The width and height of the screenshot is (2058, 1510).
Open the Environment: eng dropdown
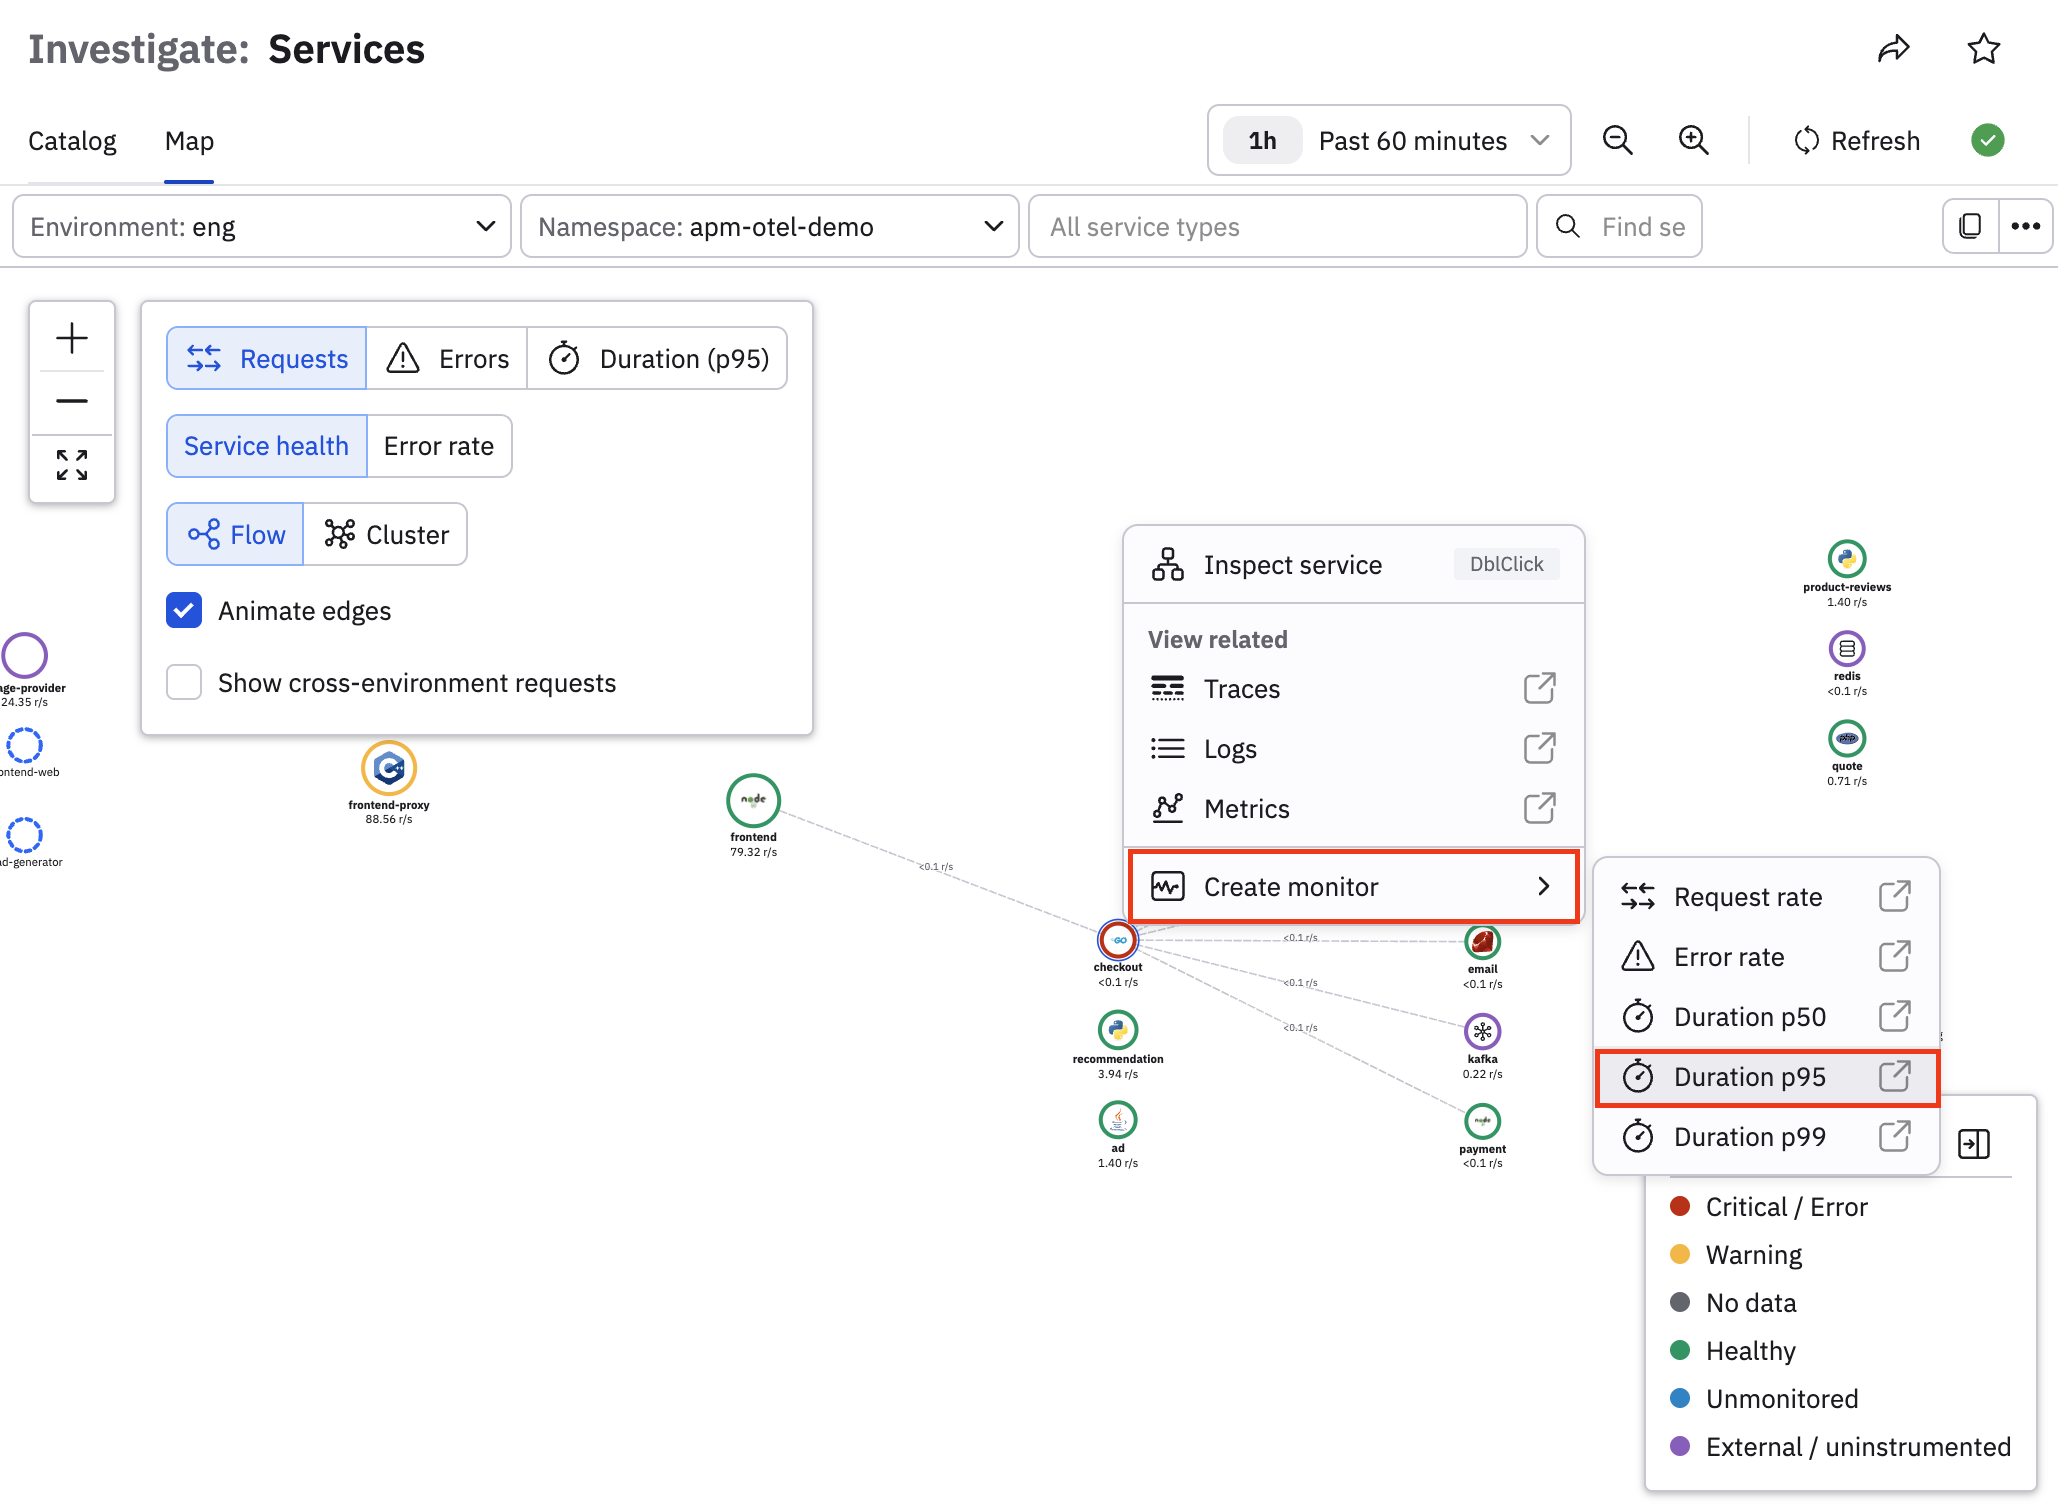tap(262, 226)
